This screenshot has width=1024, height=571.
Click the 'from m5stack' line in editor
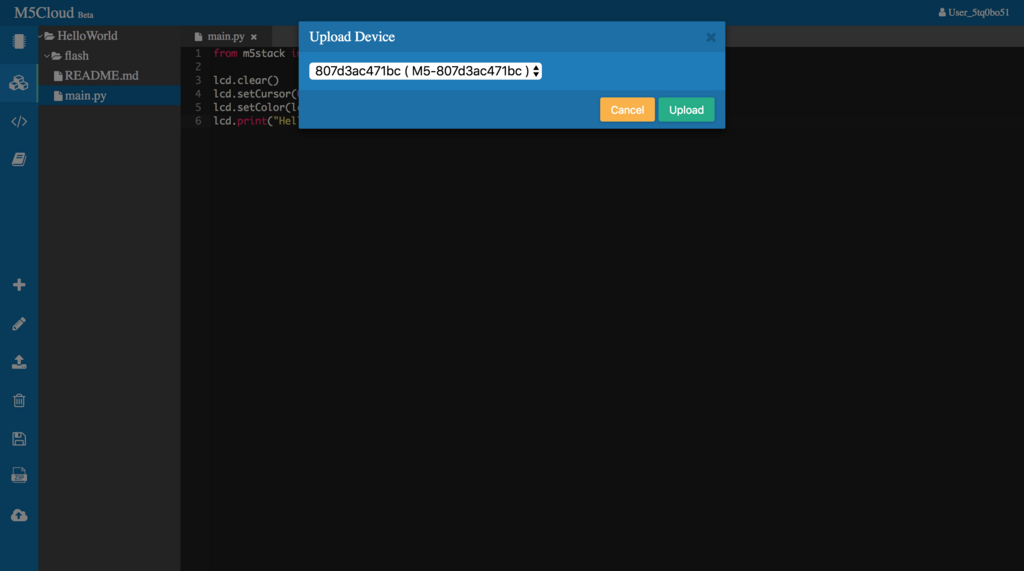click(255, 54)
